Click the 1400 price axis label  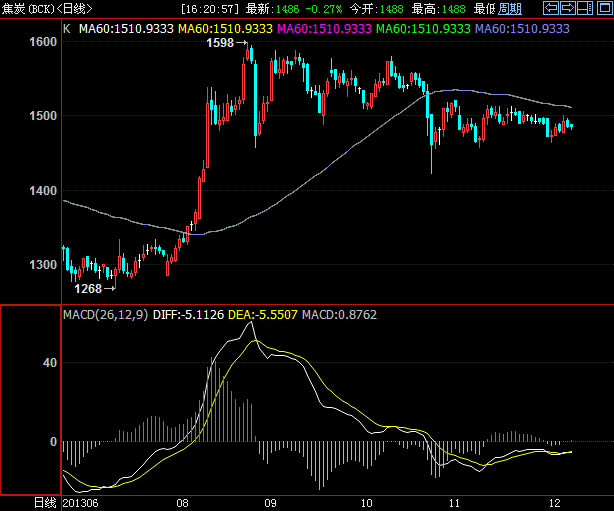[x=43, y=191]
